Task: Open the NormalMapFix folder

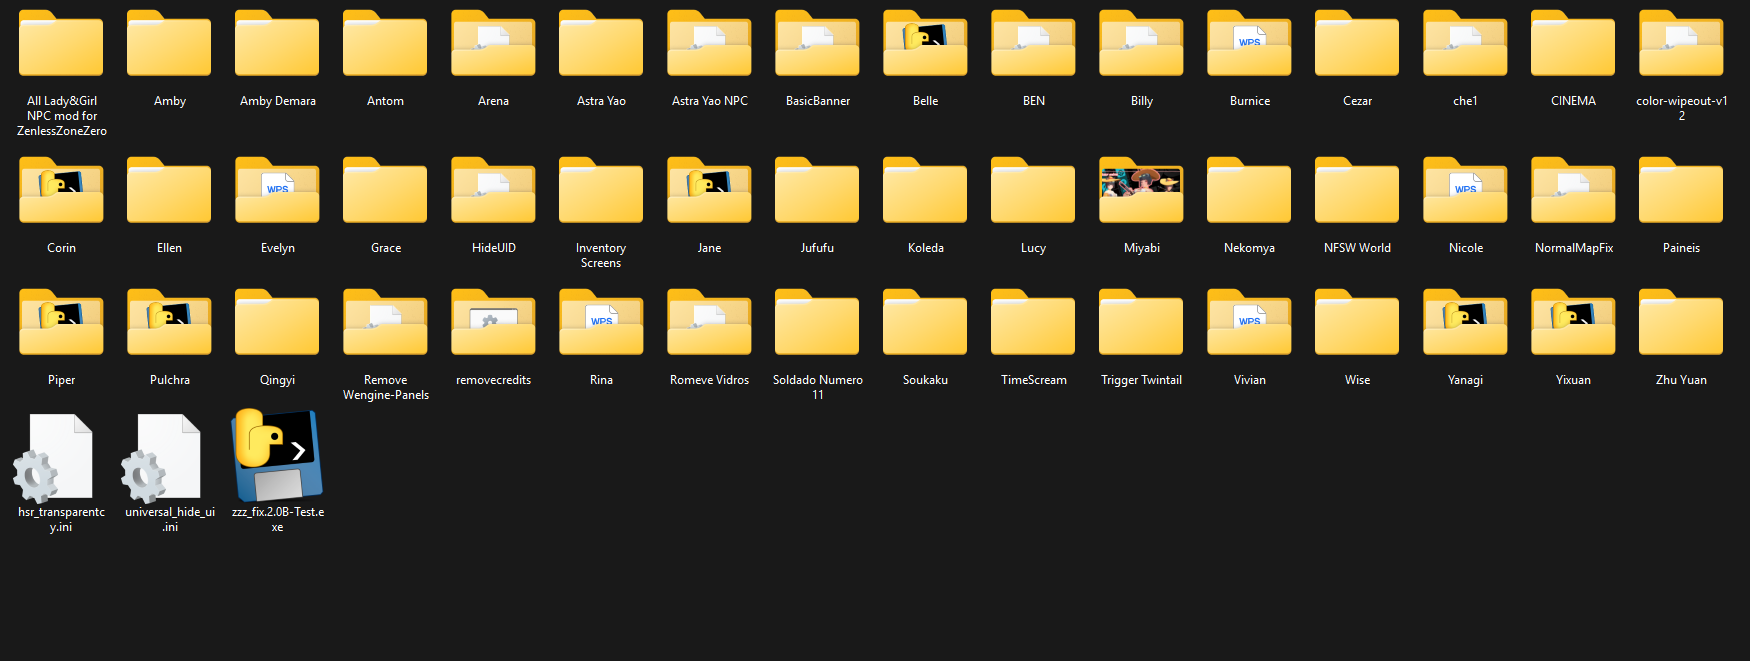Action: click(x=1573, y=191)
